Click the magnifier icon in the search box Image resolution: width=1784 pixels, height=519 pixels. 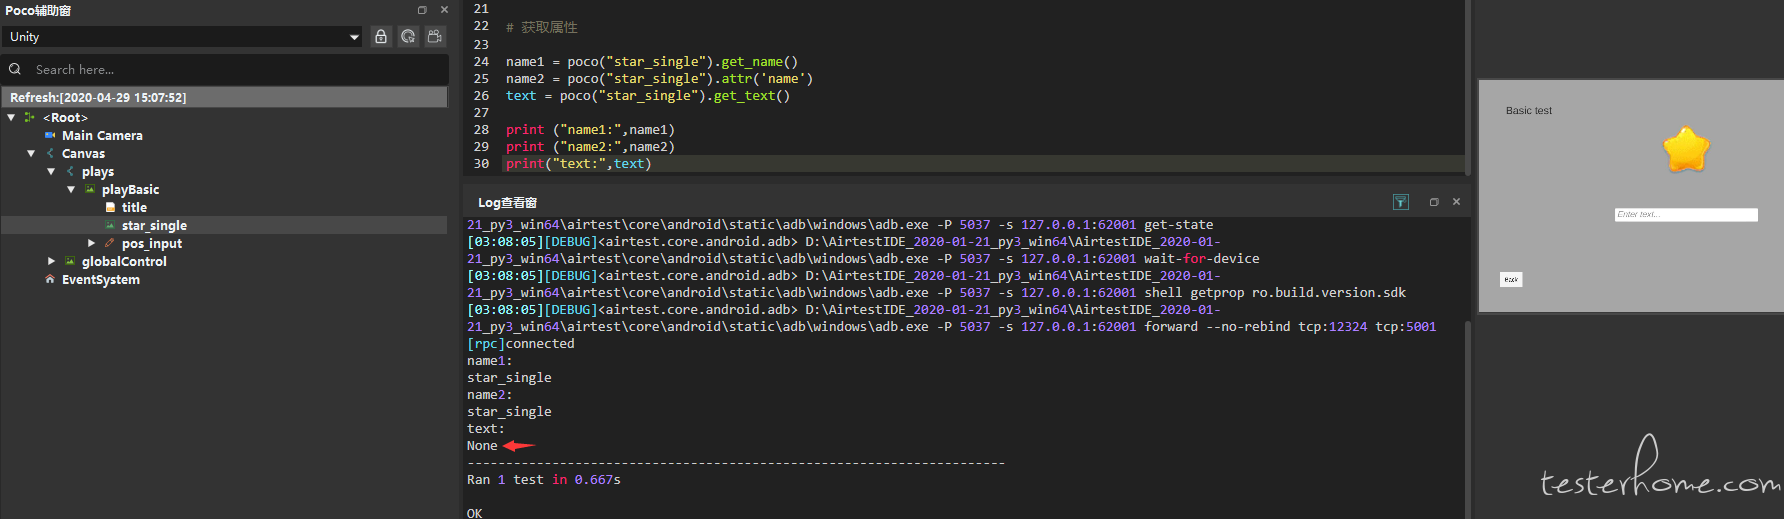click(x=15, y=69)
